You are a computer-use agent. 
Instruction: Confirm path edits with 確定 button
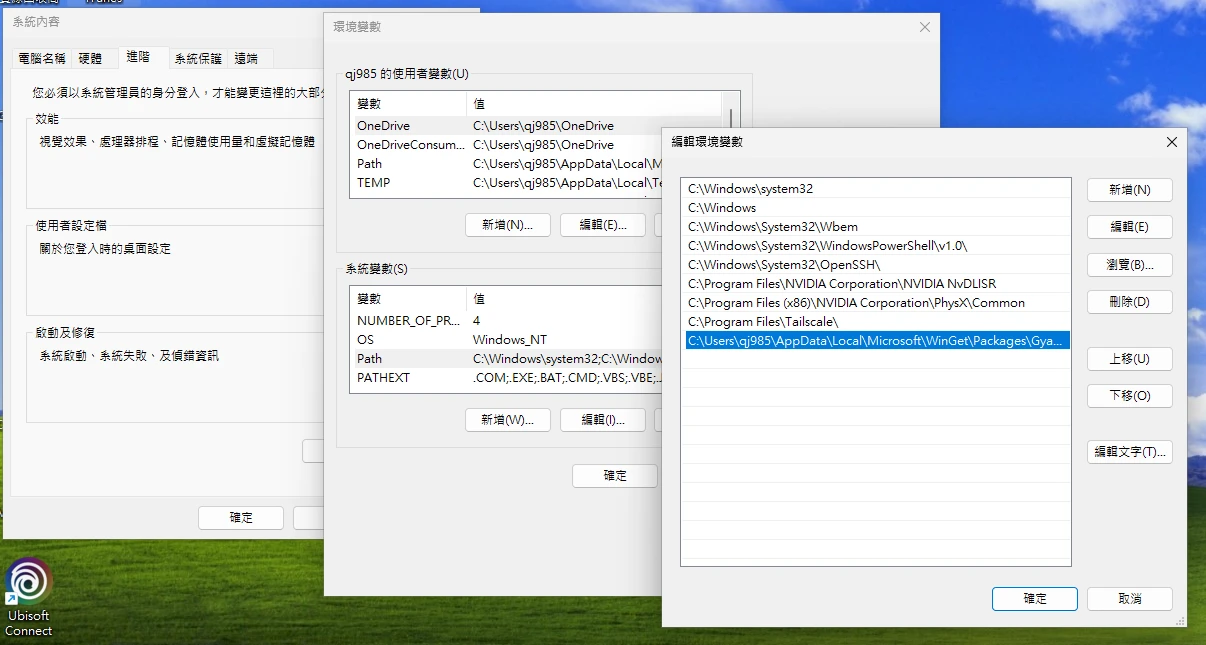tap(1034, 598)
